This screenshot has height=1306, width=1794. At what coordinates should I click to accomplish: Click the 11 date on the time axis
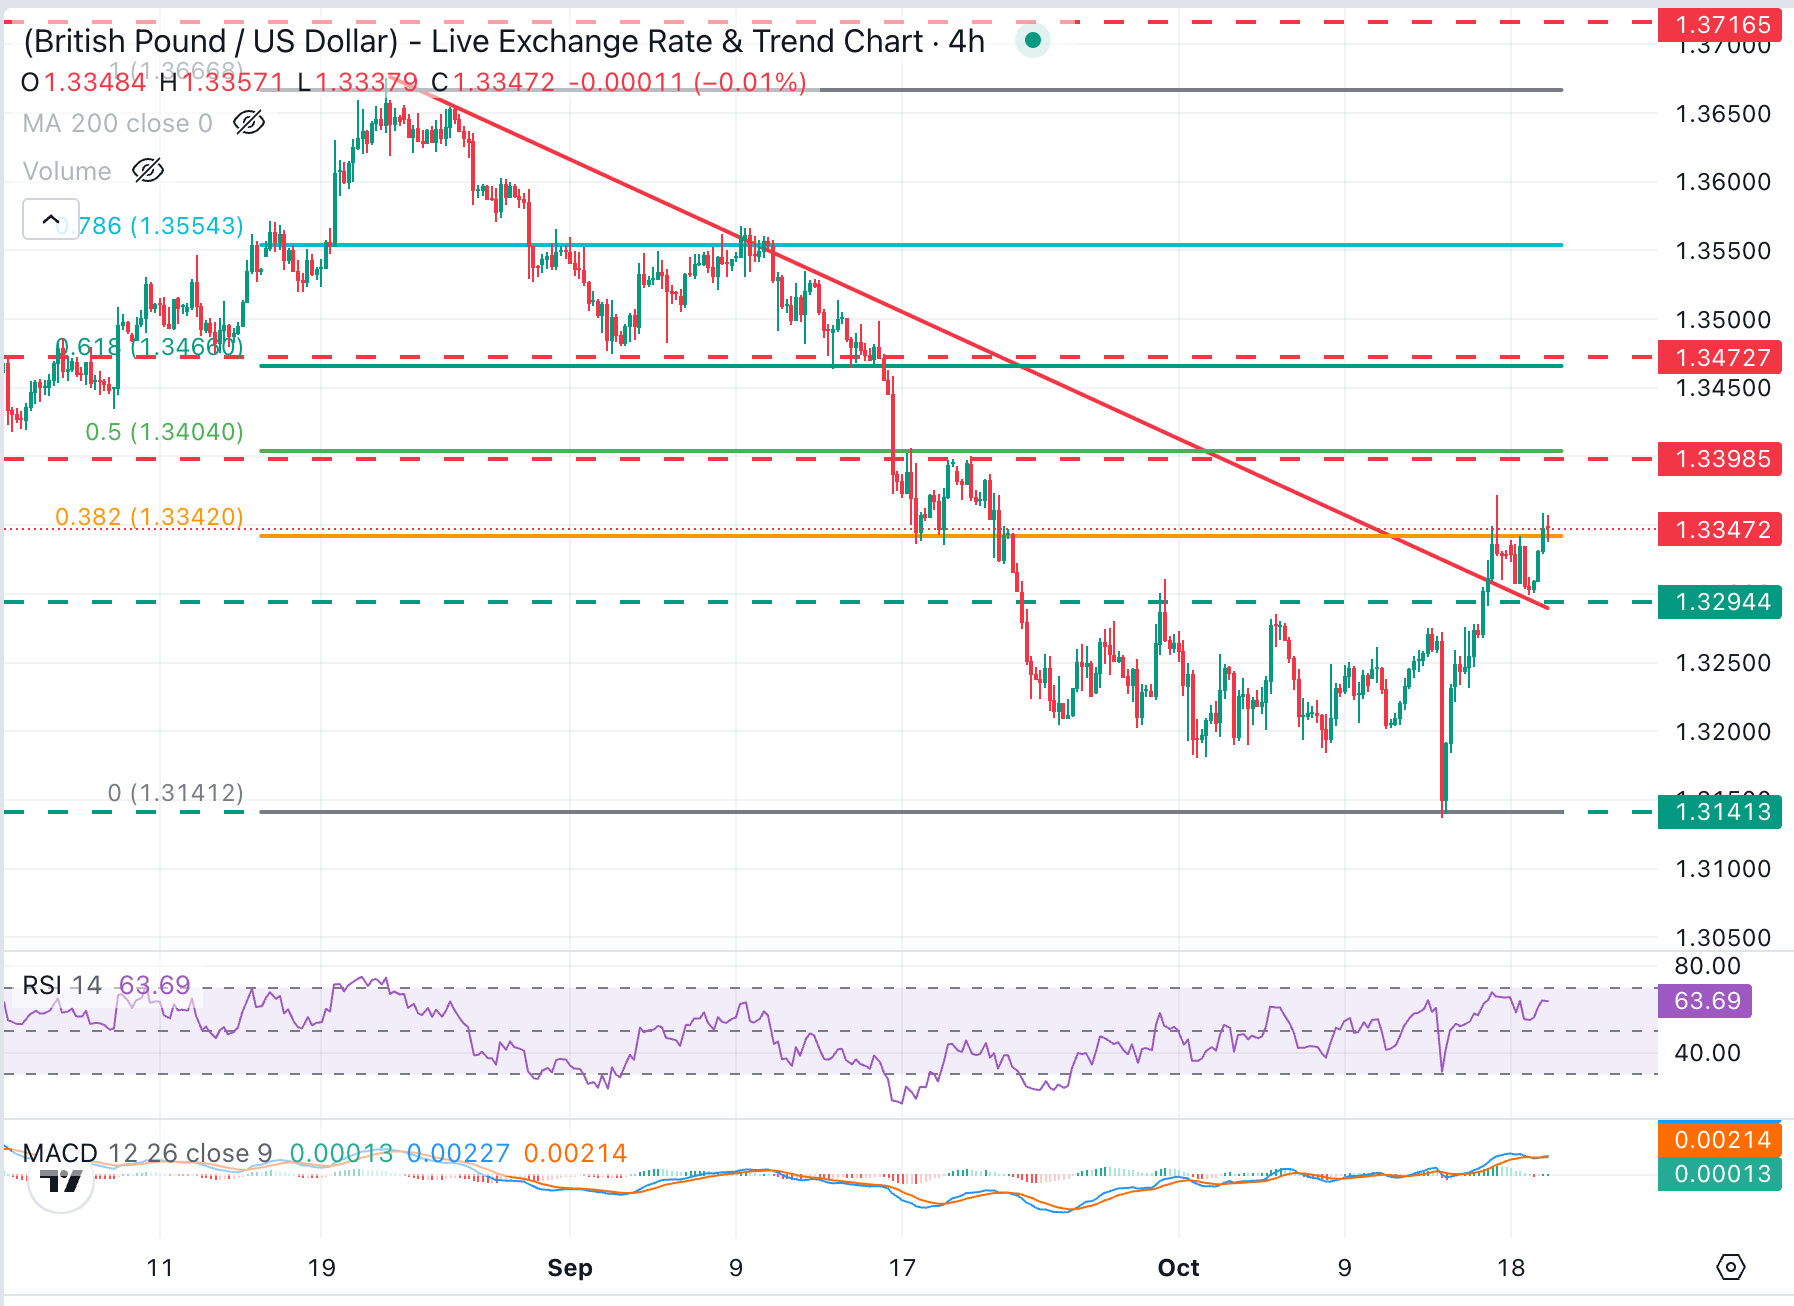(x=160, y=1268)
